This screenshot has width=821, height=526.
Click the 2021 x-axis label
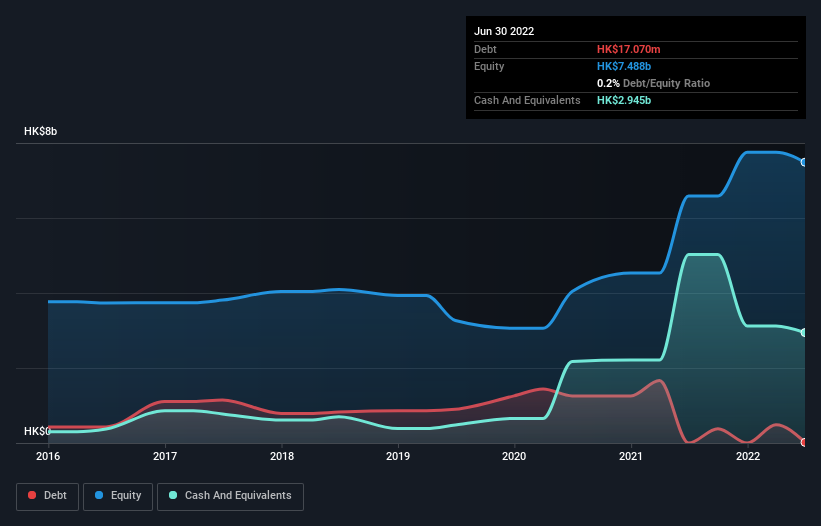[x=631, y=456]
